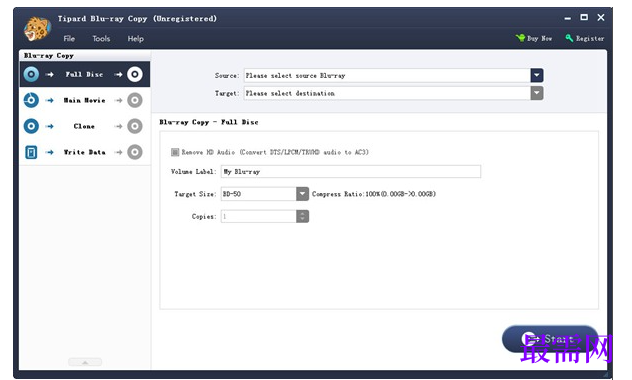Select the Clone copy mode
Viewport: 632px width, 380px height.
[x=85, y=126]
